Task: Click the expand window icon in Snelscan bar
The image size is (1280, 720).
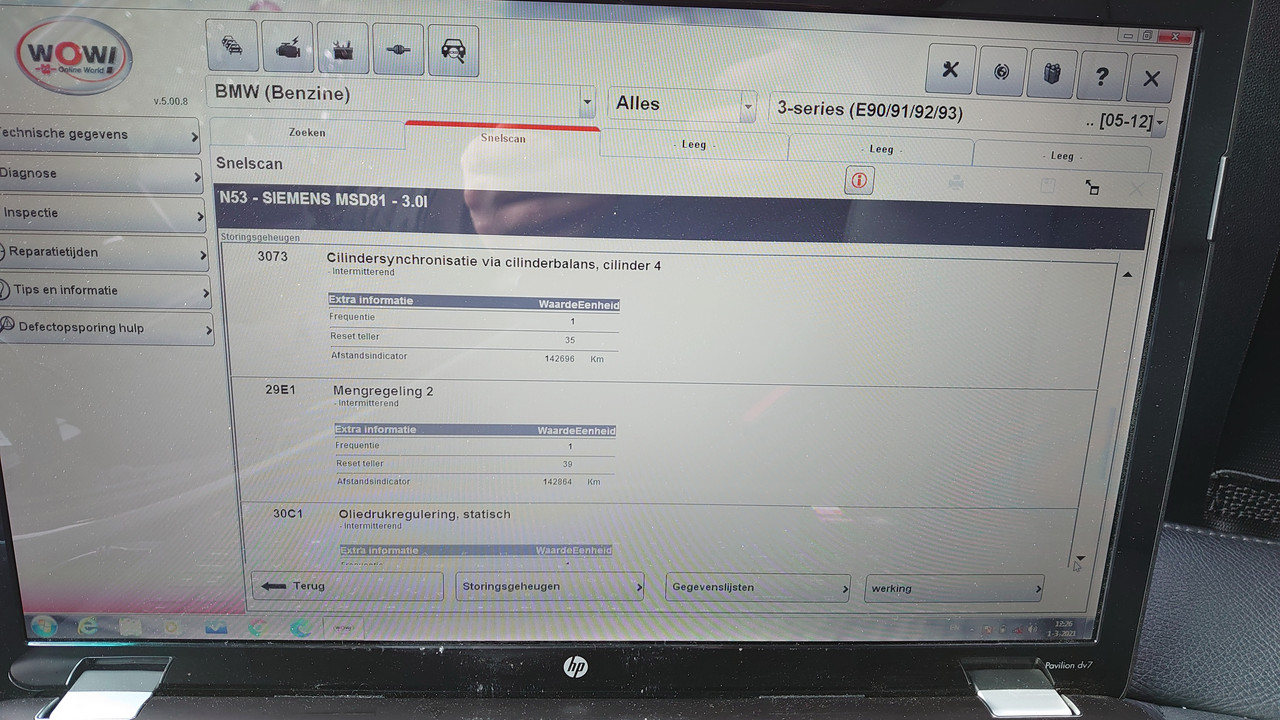Action: 1092,187
